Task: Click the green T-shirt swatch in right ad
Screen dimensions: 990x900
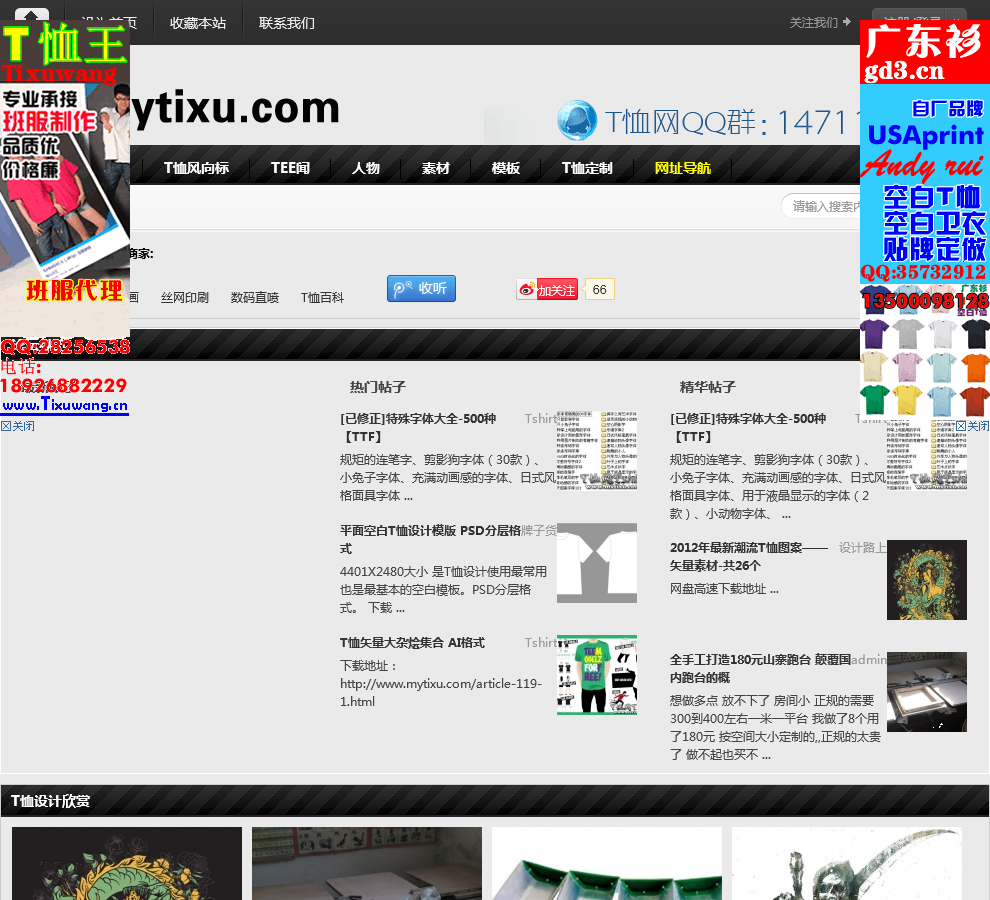Action: coord(874,400)
